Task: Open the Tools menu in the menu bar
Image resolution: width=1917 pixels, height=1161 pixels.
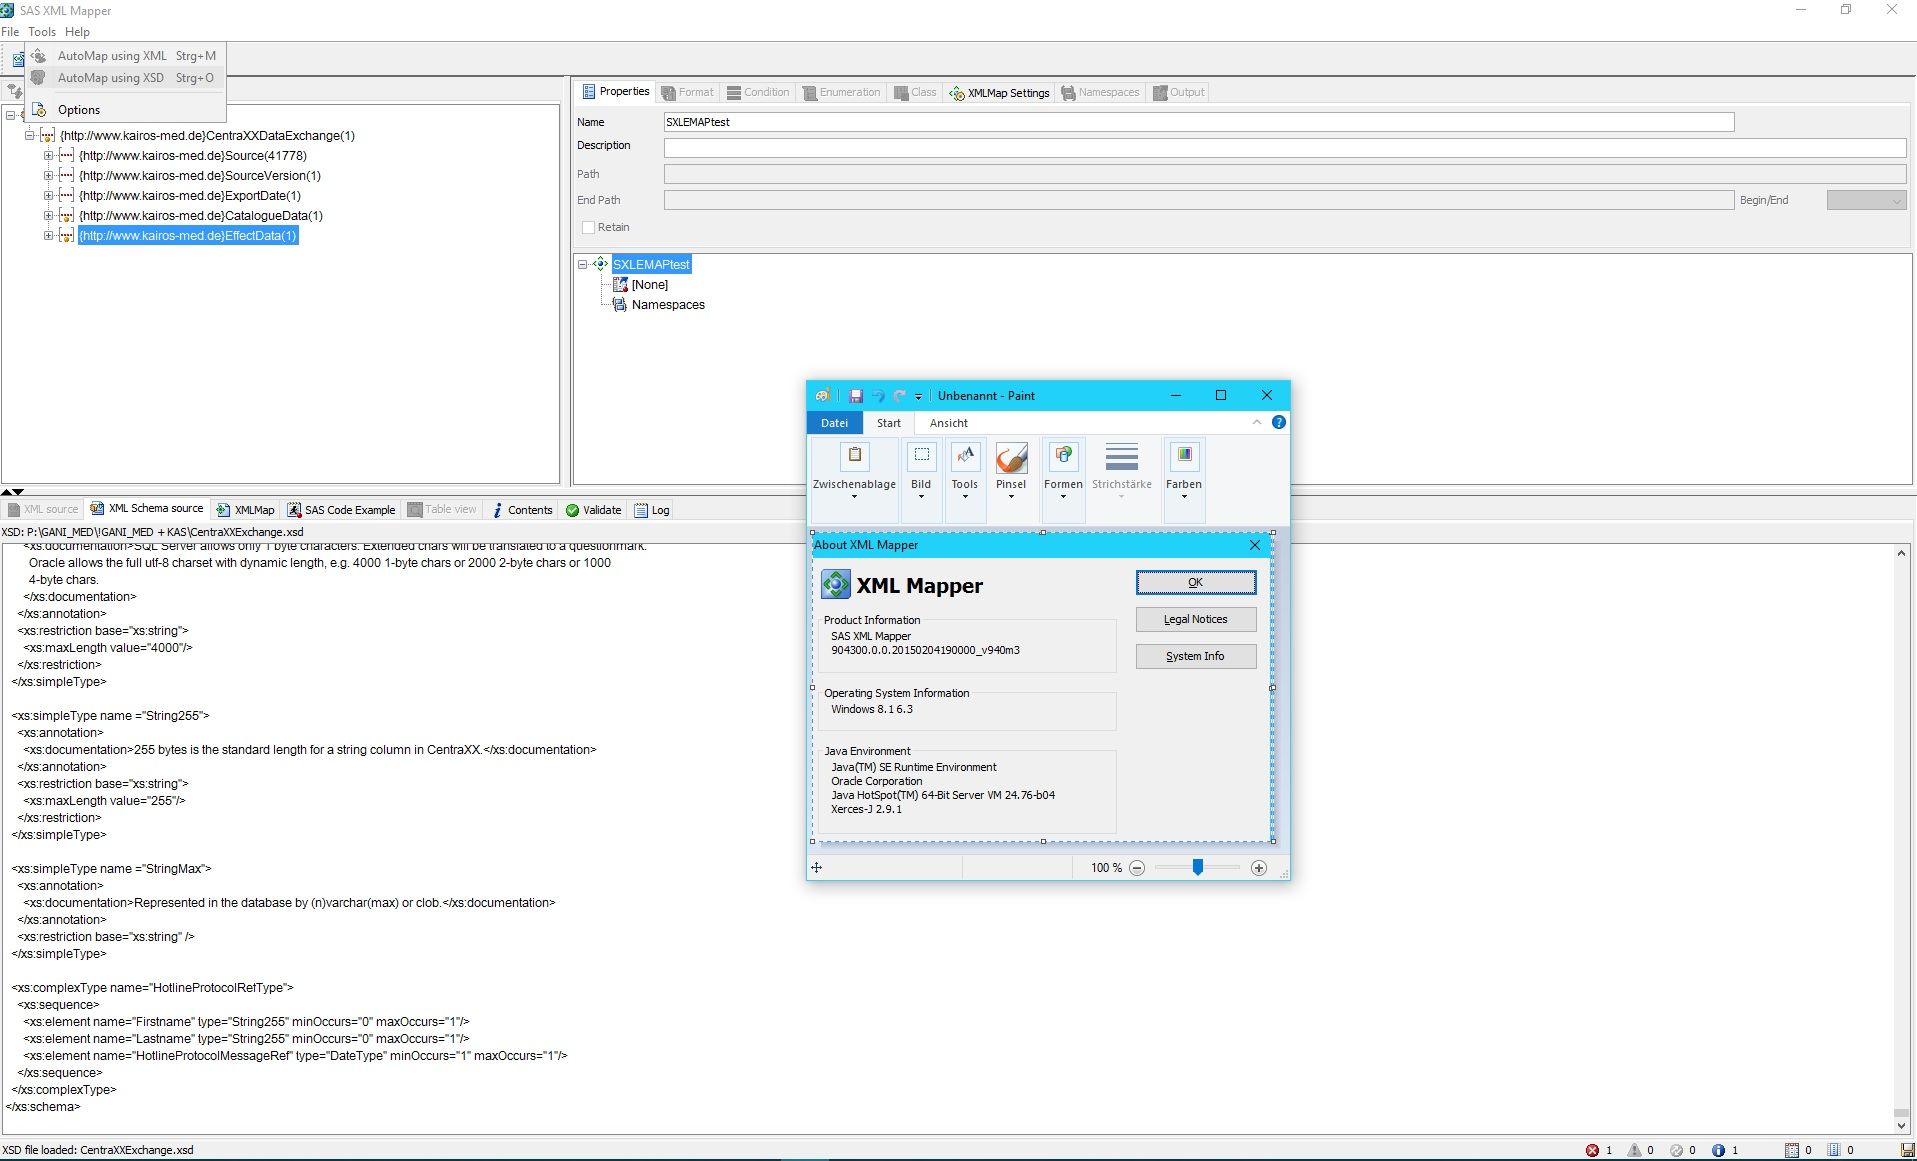Action: tap(42, 32)
